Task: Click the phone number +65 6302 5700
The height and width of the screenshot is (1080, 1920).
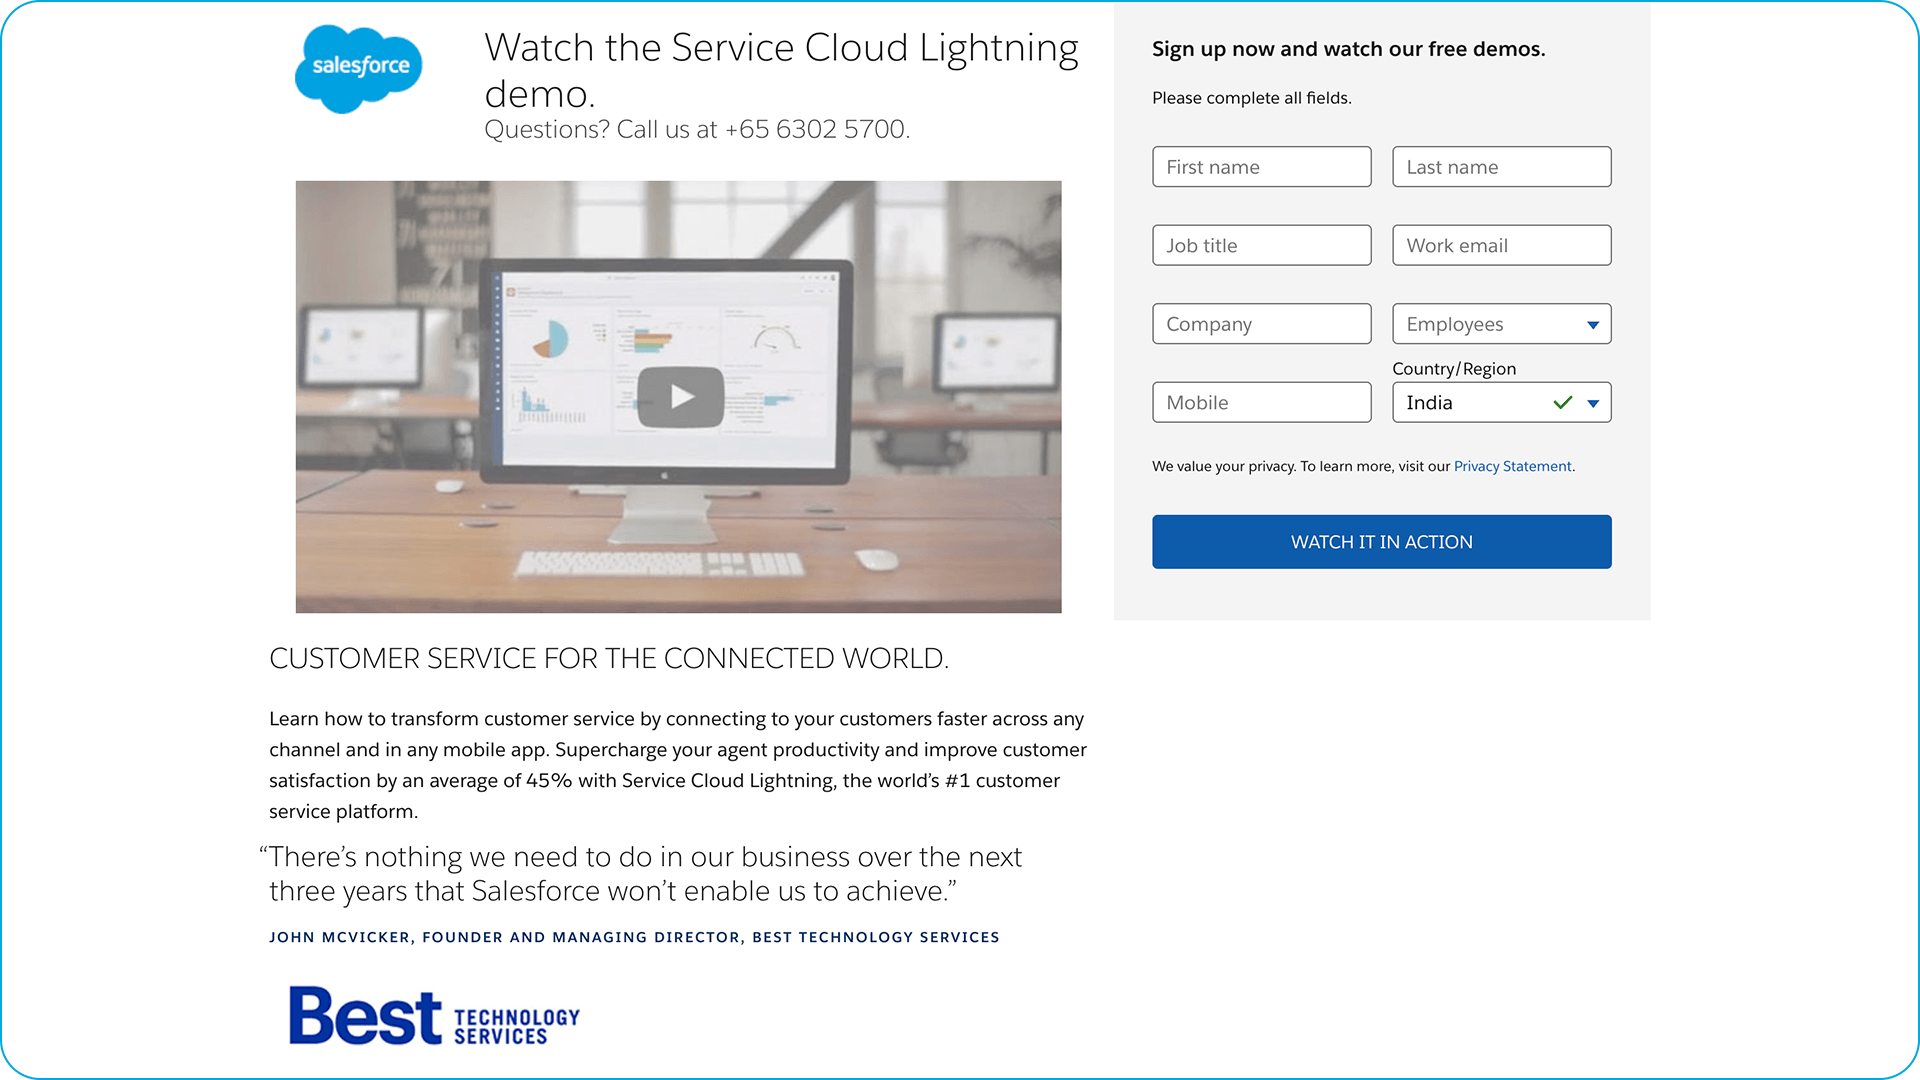Action: (x=815, y=129)
